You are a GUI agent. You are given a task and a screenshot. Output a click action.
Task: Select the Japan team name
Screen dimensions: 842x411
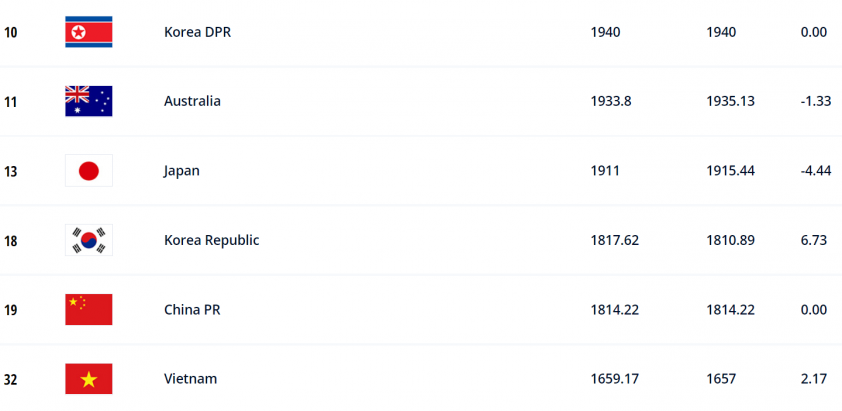coord(182,171)
